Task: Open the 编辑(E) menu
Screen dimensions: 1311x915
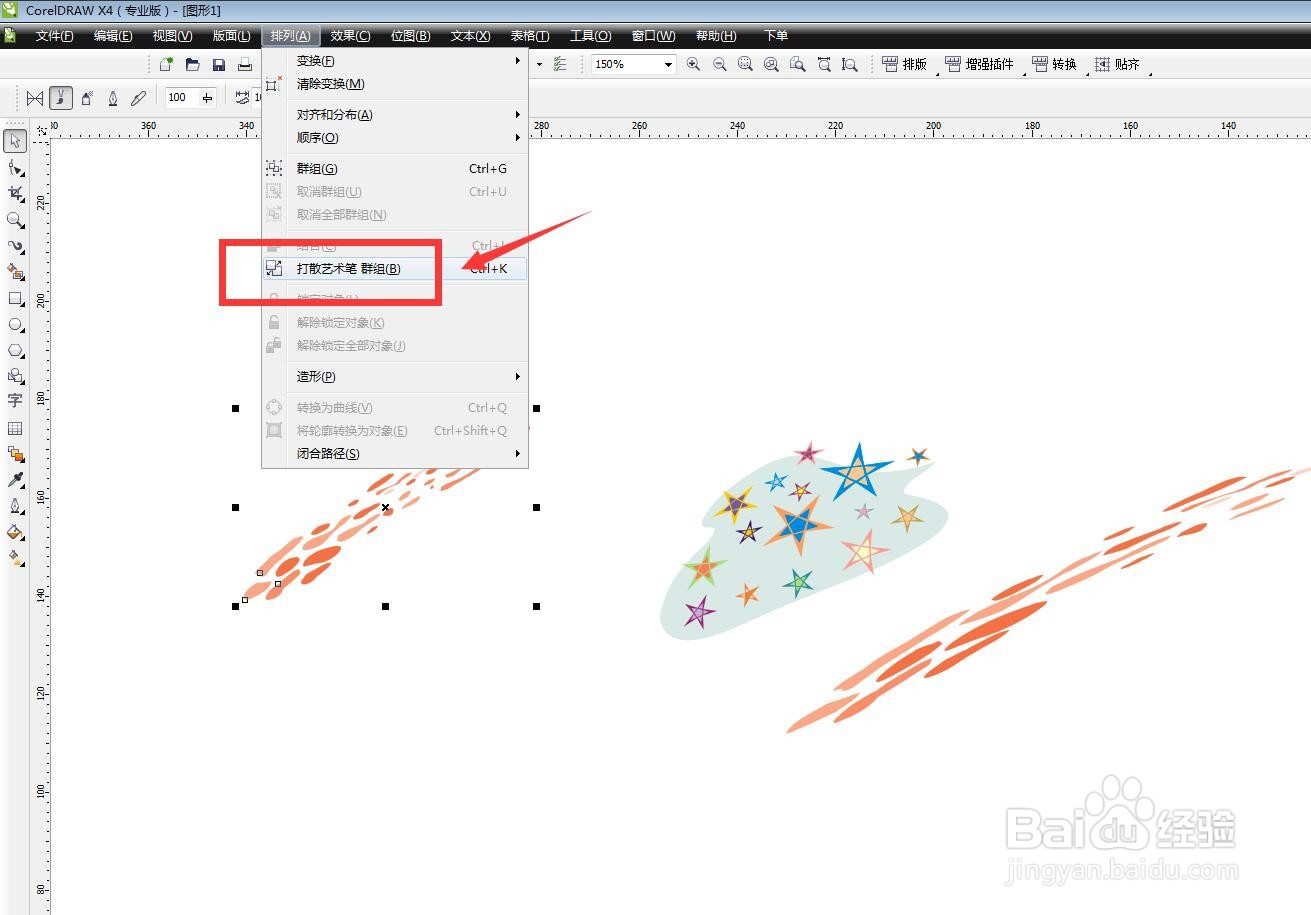Action: point(113,36)
